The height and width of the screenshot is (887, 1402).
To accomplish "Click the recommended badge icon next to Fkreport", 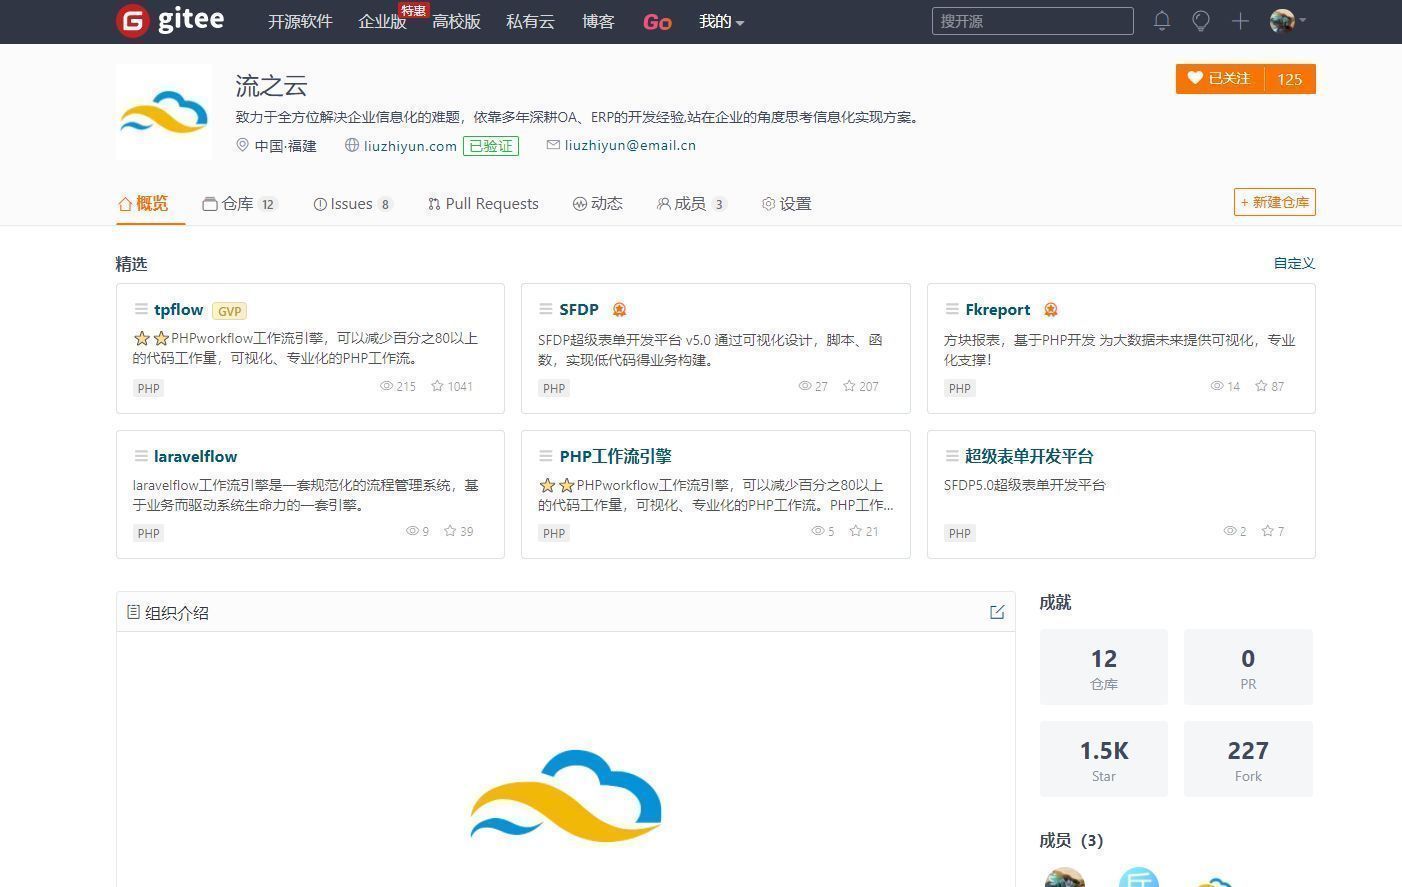I will (1050, 309).
